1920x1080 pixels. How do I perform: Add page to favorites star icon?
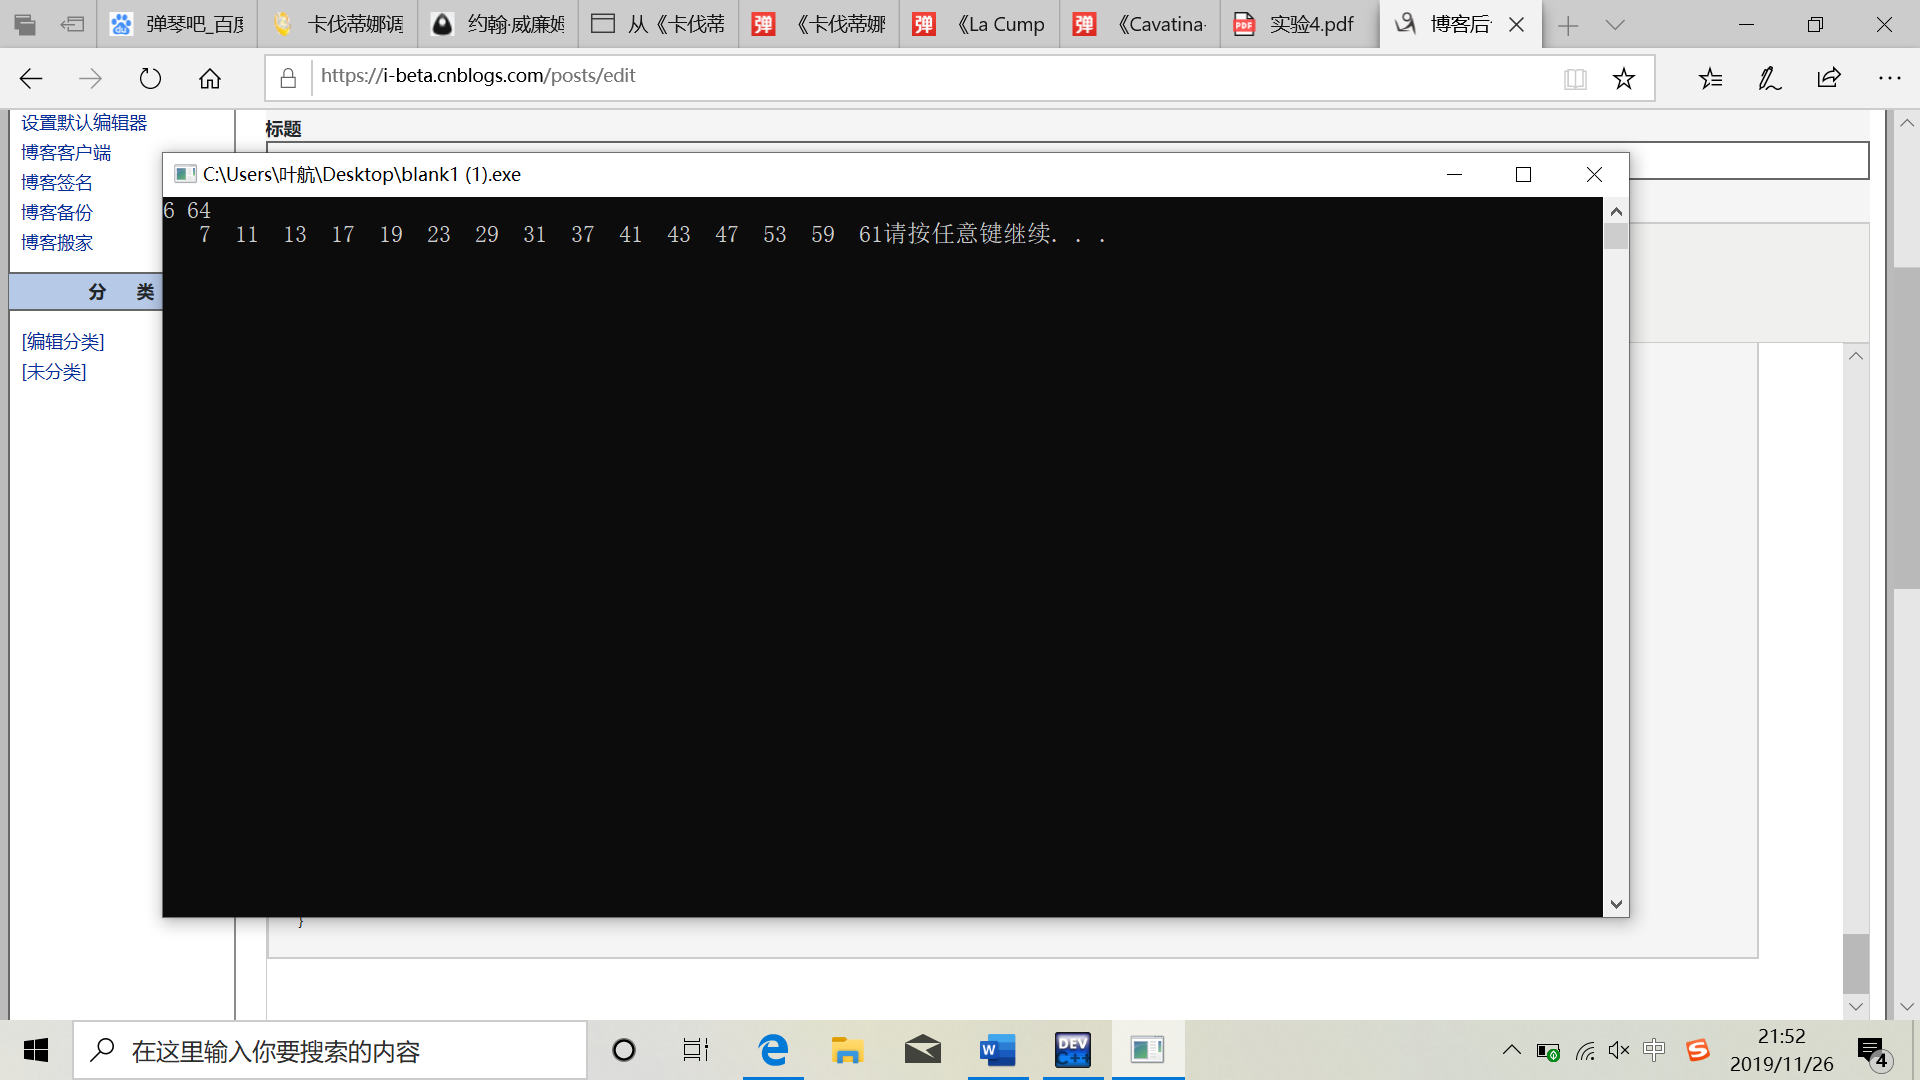[x=1624, y=78]
